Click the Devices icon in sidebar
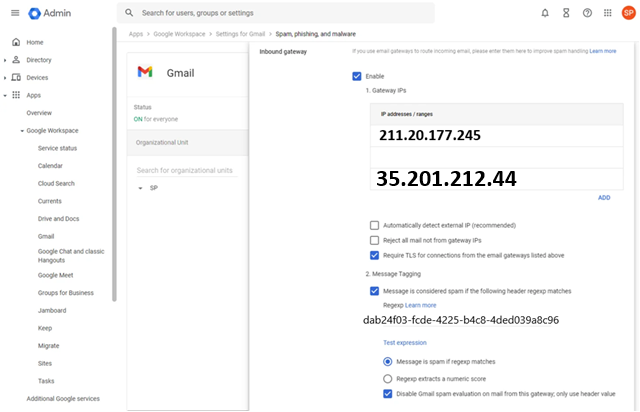The height and width of the screenshot is (412, 640). click(x=16, y=77)
